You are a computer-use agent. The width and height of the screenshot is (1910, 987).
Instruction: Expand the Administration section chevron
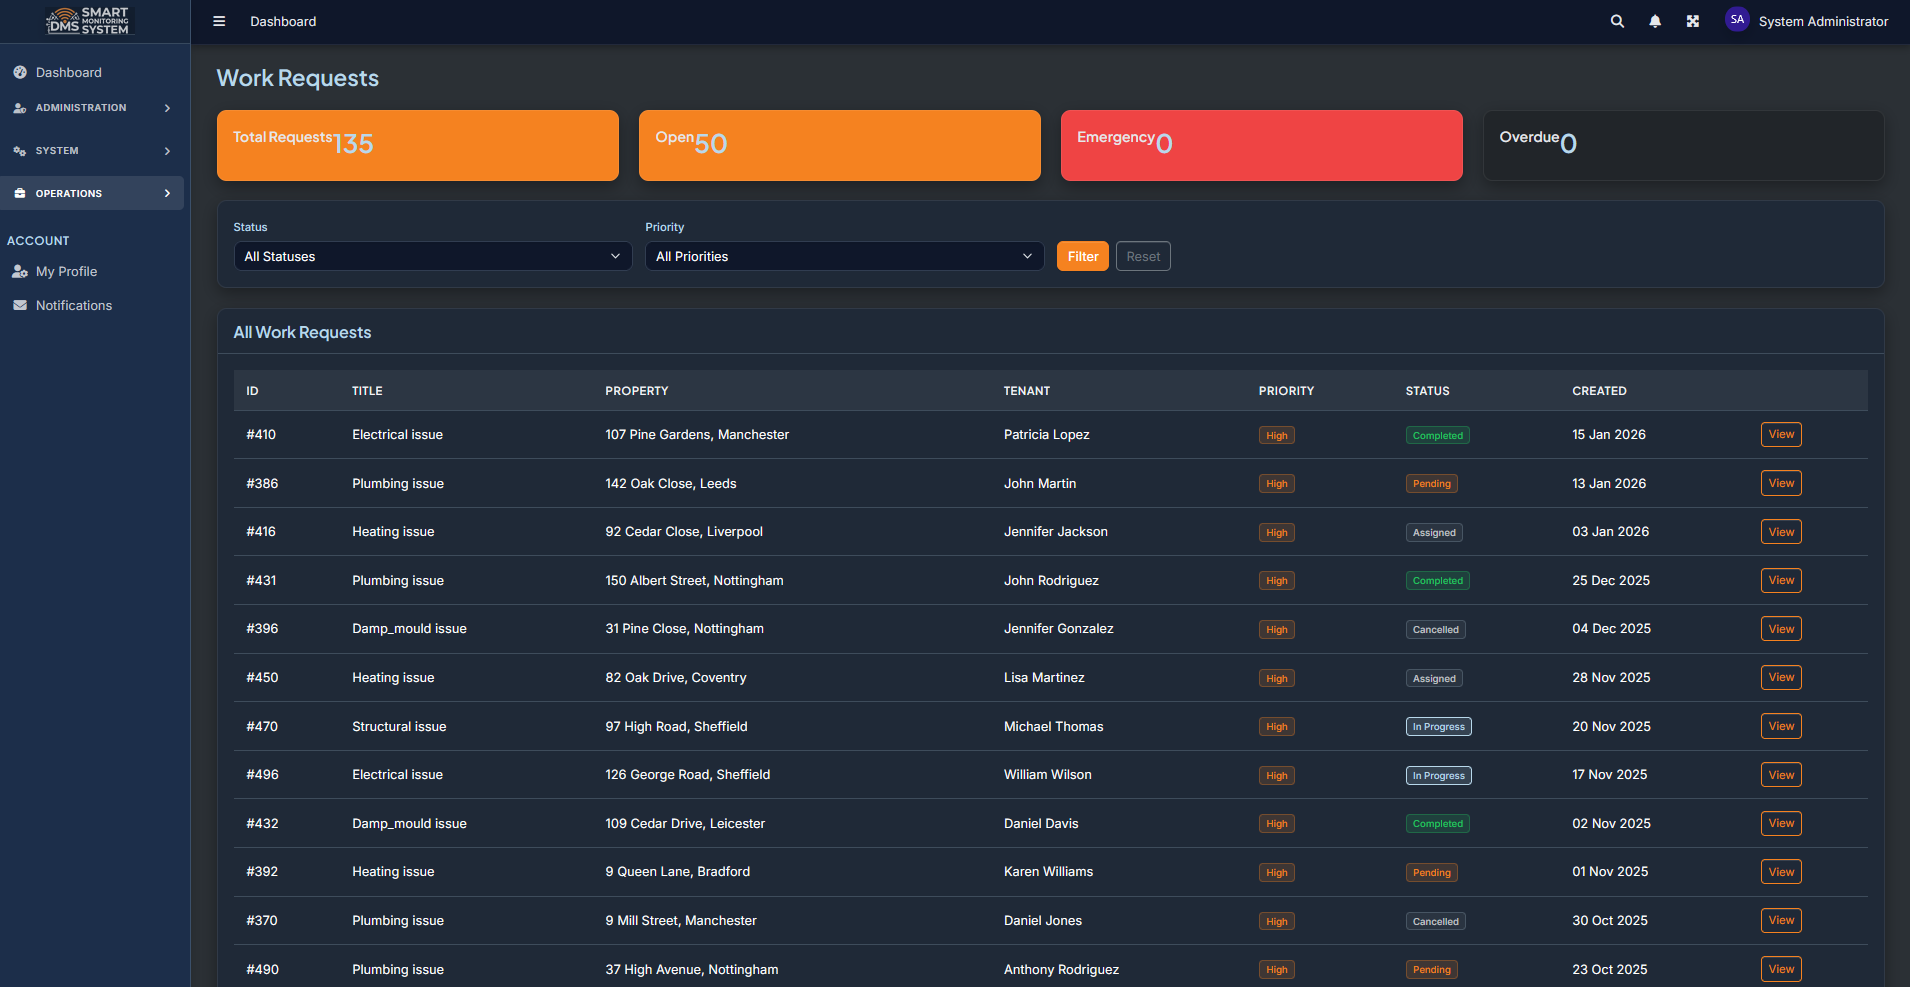167,107
